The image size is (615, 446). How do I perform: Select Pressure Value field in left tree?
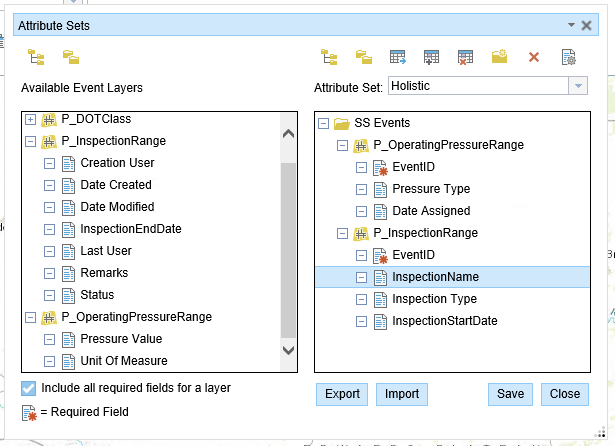pos(123,339)
